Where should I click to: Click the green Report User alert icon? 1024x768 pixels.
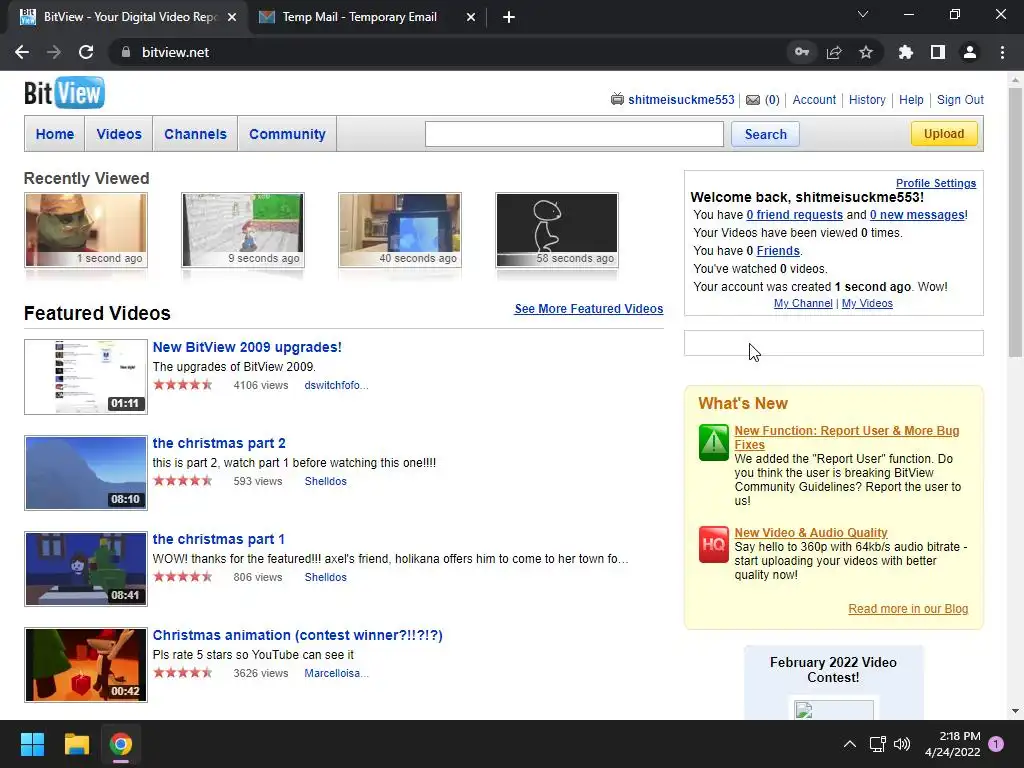(713, 443)
